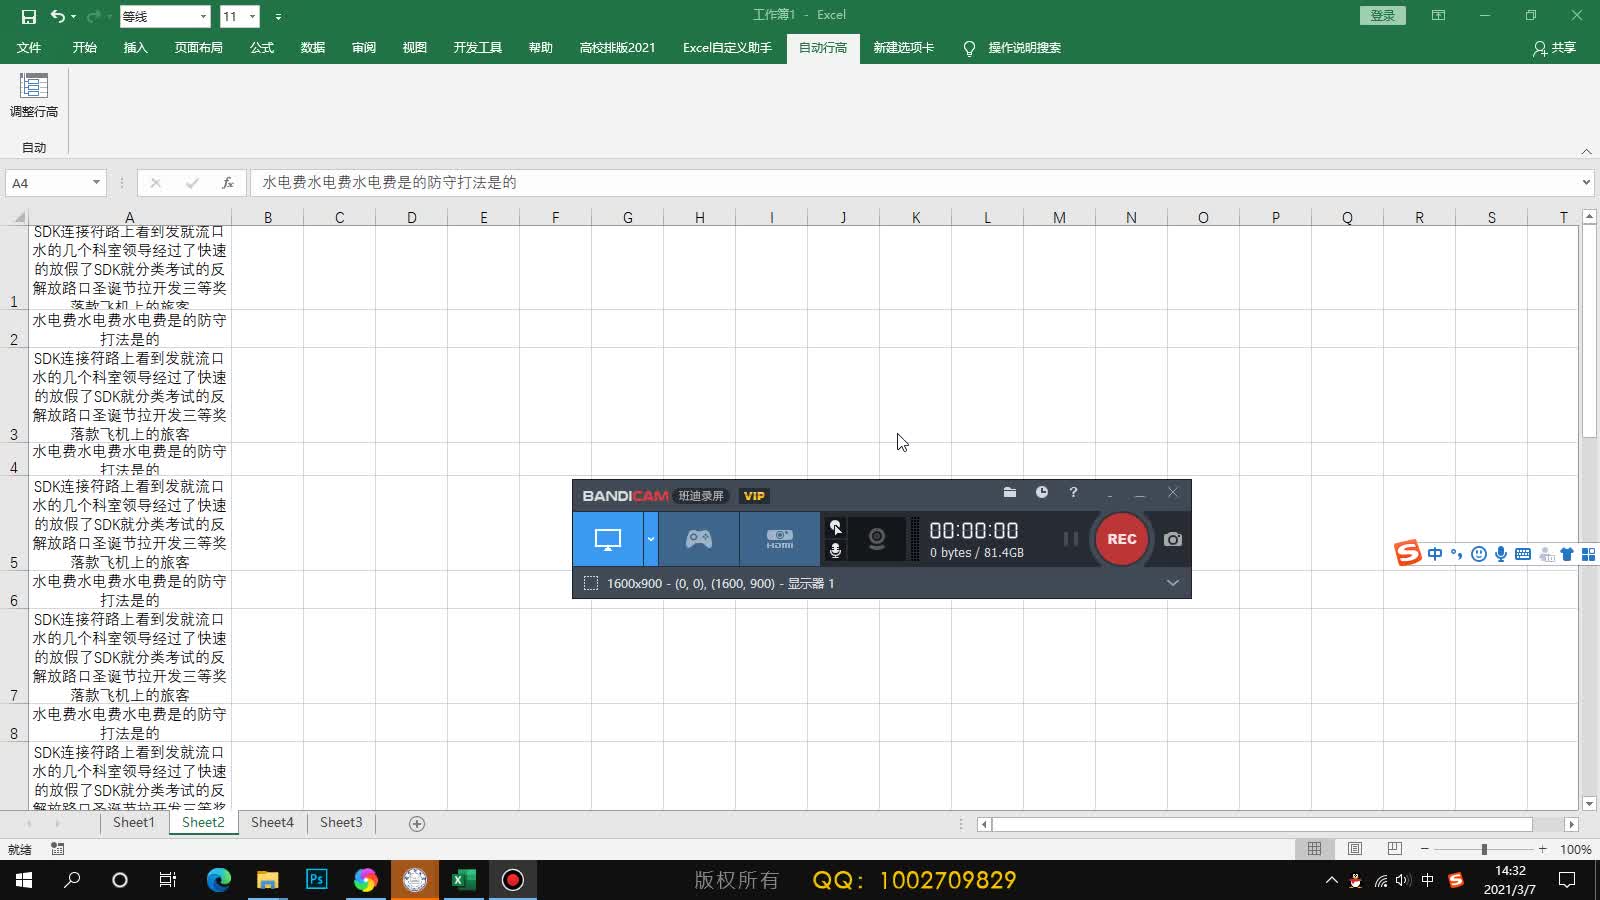This screenshot has height=900, width=1600.
Task: Toggle Bandicam webcam overlay
Action: [877, 539]
